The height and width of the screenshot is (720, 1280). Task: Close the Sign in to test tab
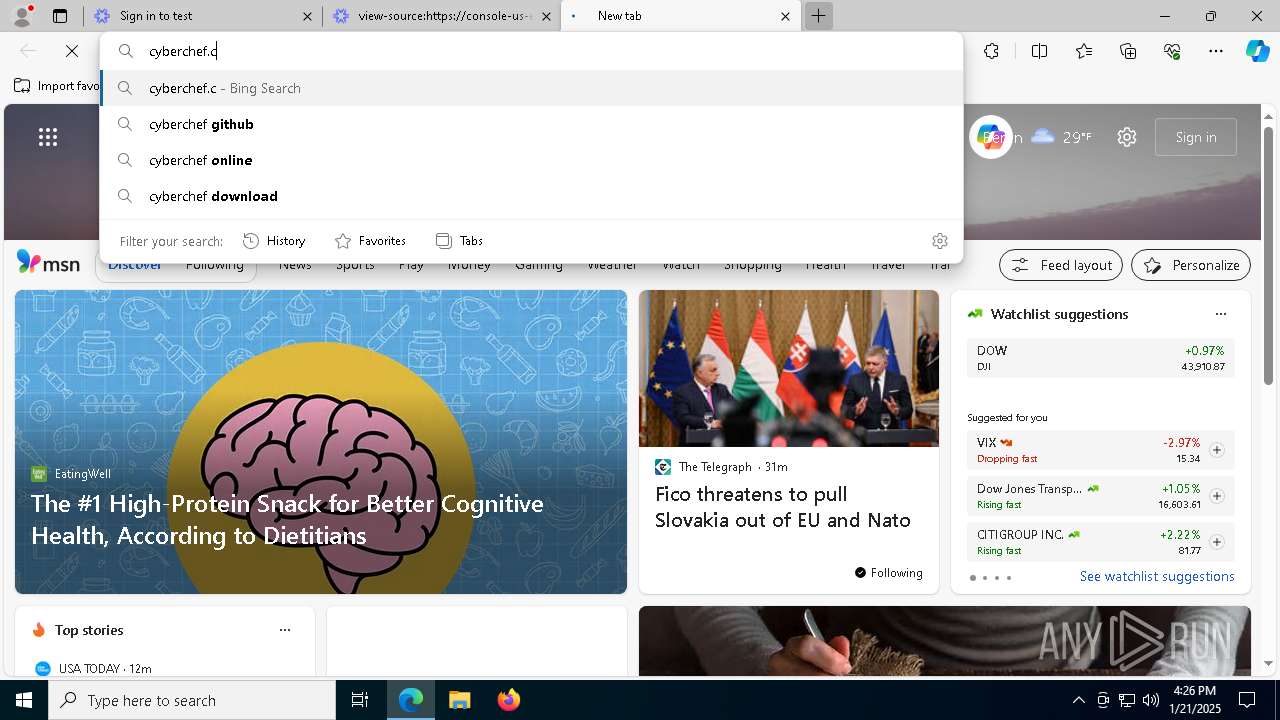[x=307, y=16]
